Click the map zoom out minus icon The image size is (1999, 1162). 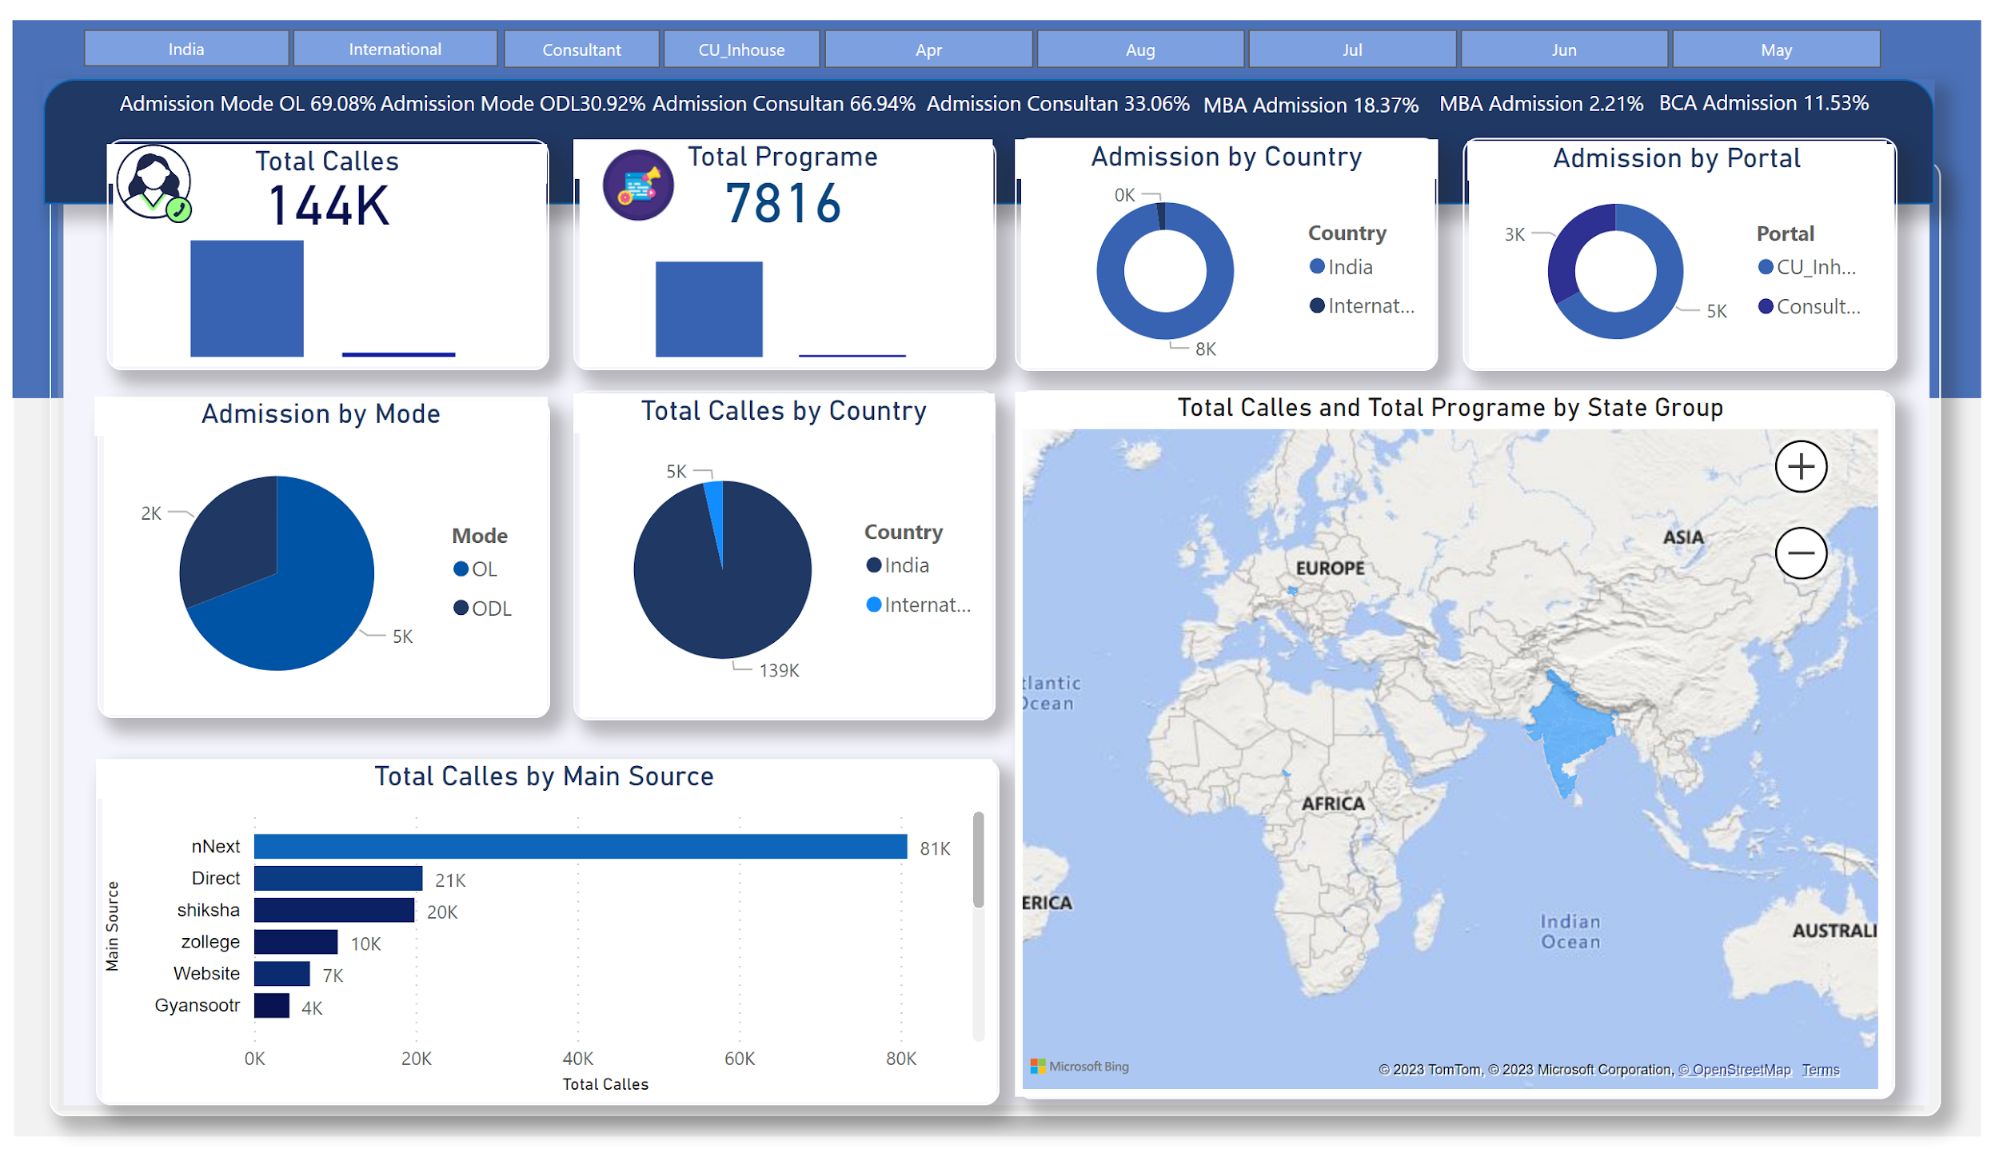(x=1801, y=553)
